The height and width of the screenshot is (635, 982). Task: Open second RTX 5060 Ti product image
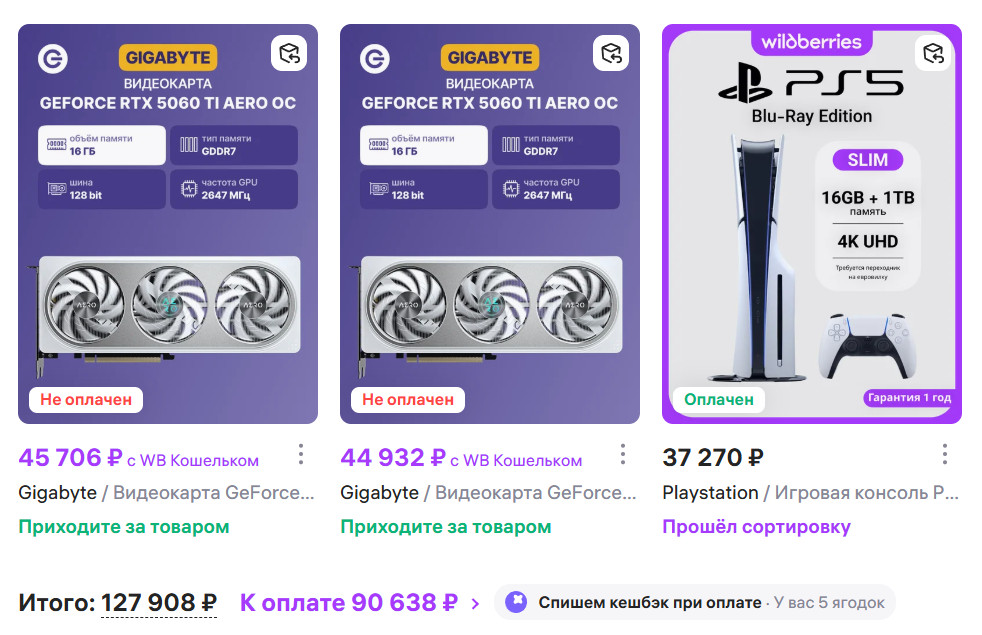(x=490, y=224)
